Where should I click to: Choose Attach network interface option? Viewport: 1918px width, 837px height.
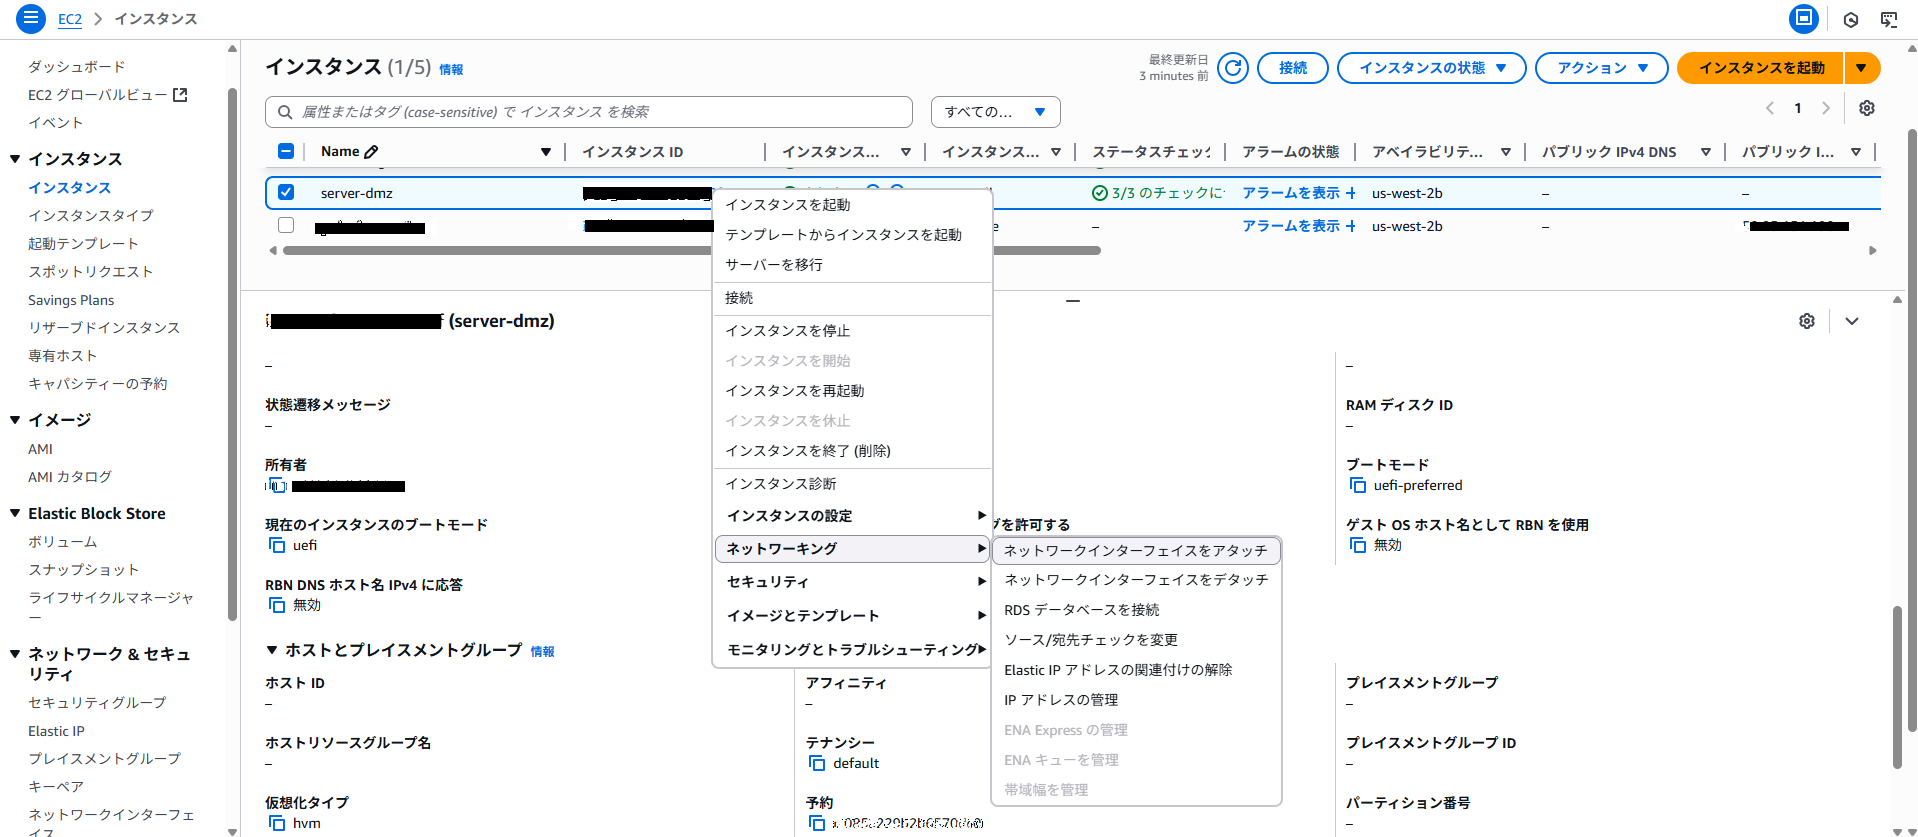click(1136, 551)
